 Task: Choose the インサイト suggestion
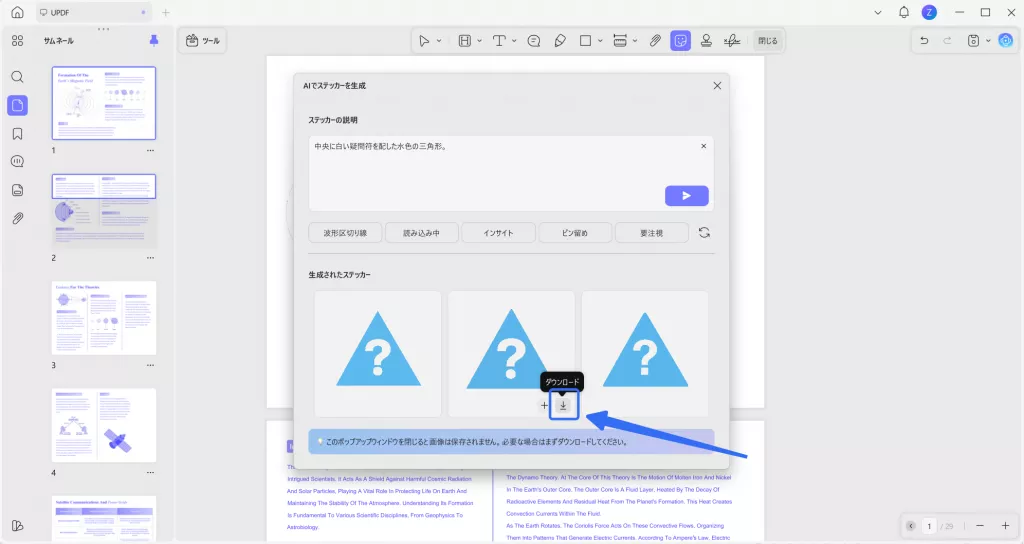tap(498, 232)
